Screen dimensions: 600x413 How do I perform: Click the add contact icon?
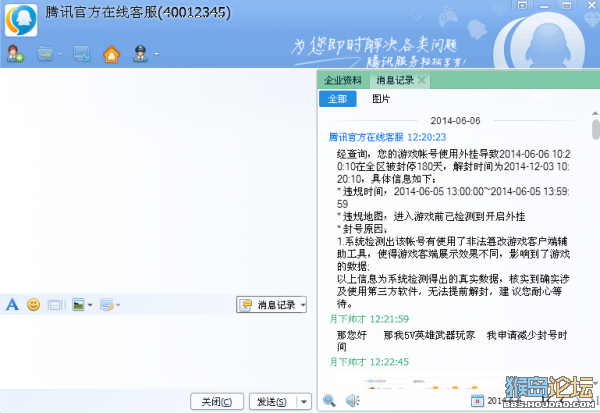(15, 54)
